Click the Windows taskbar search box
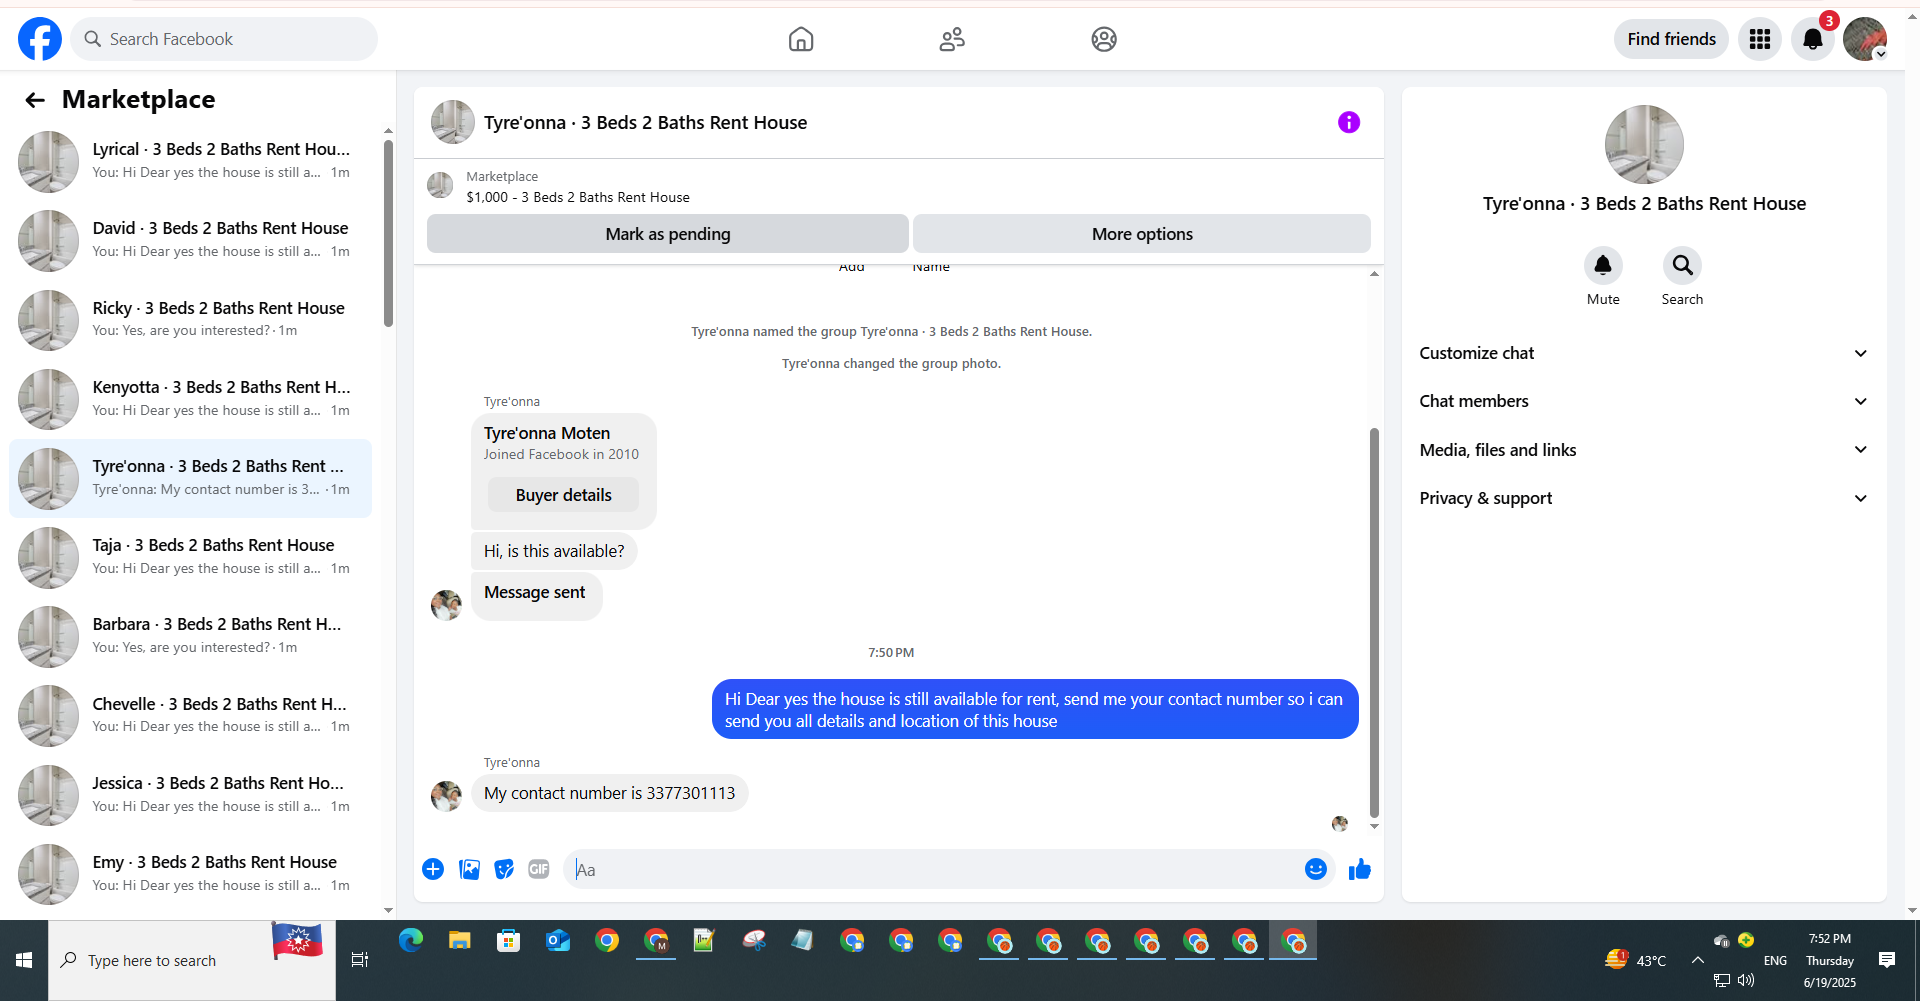Viewport: 1920px width, 1001px height. pyautogui.click(x=192, y=960)
